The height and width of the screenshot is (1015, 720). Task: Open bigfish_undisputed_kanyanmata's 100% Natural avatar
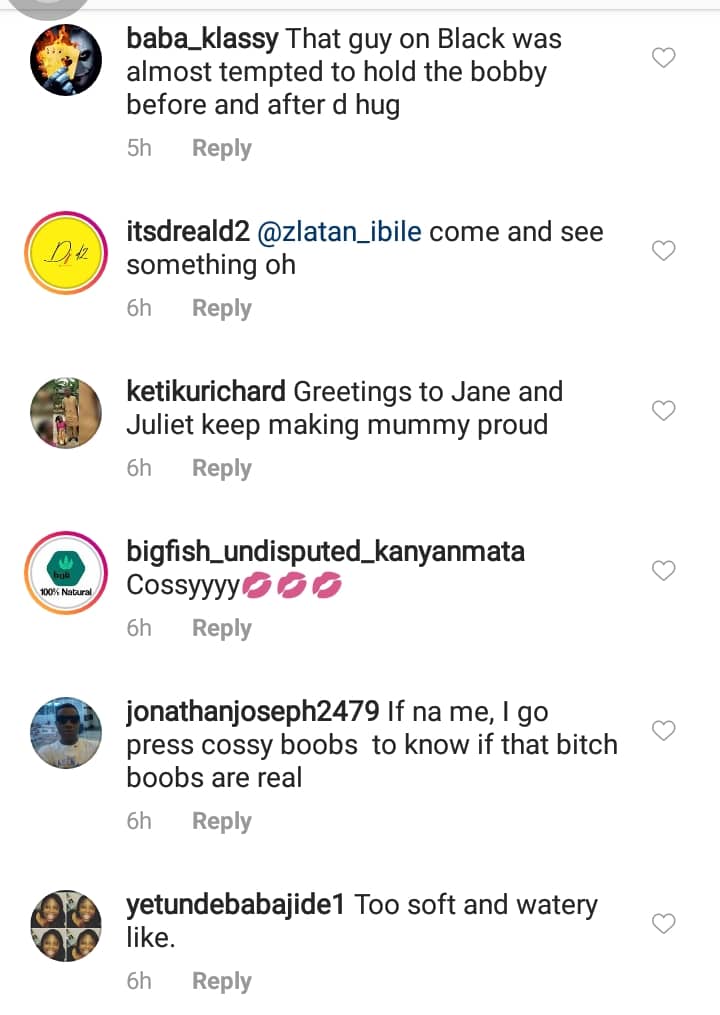click(x=66, y=573)
